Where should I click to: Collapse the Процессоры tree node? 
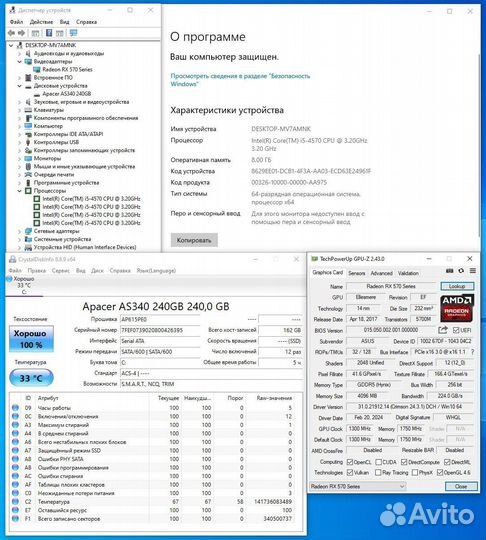click(20, 191)
